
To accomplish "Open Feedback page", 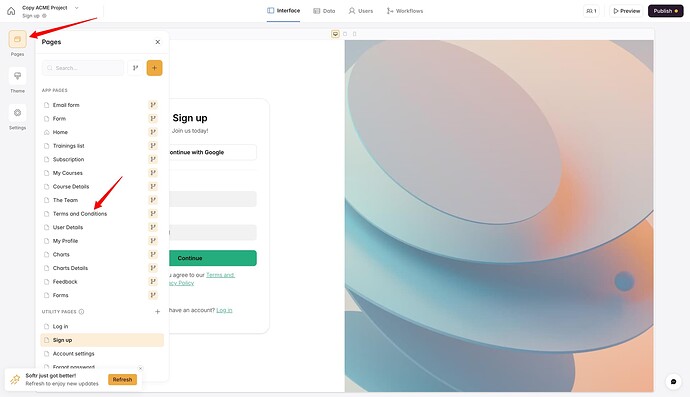I will (65, 282).
